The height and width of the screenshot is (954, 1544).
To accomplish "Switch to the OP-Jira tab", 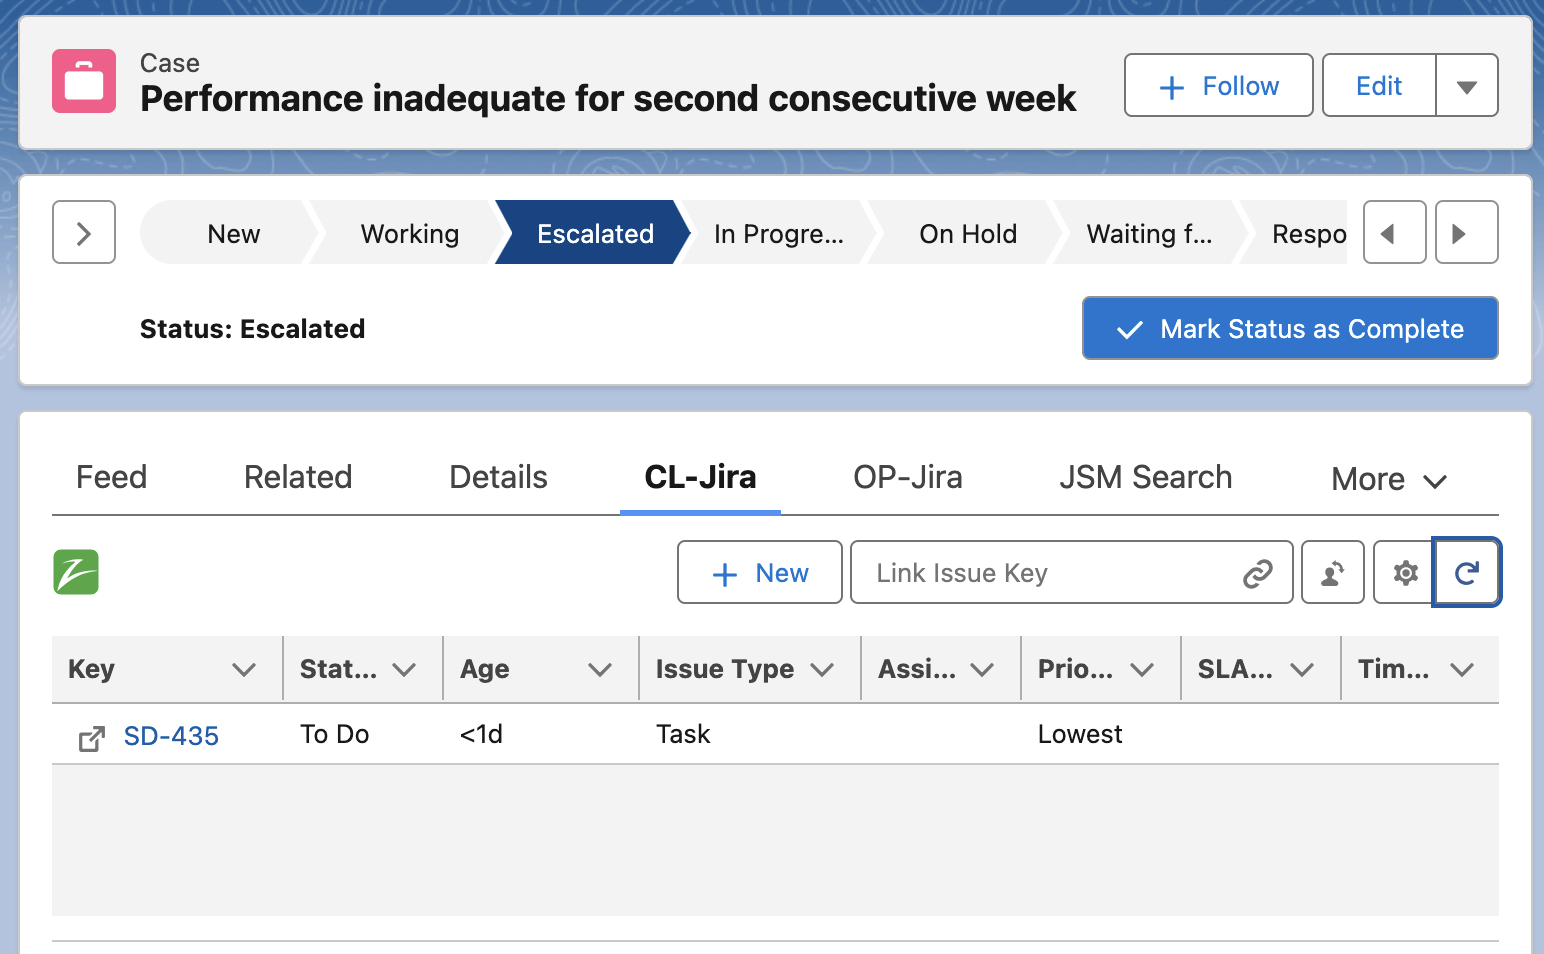I will coord(907,478).
